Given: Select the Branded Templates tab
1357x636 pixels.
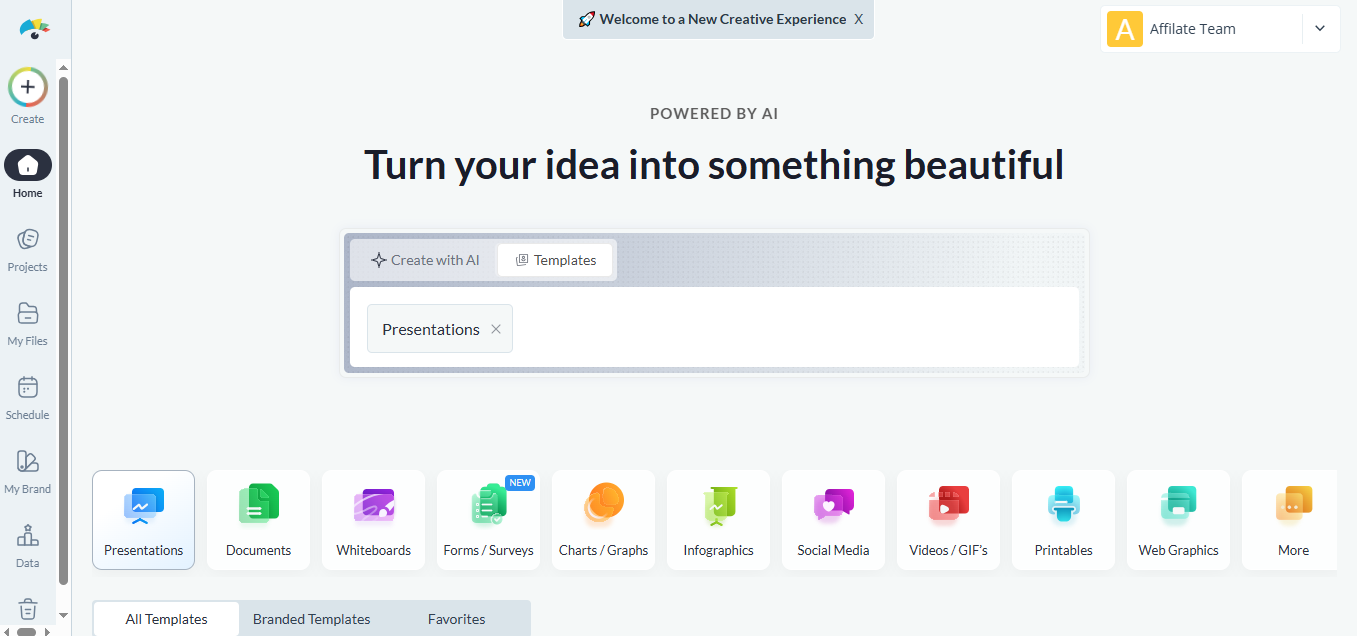Looking at the screenshot, I should coord(312,619).
